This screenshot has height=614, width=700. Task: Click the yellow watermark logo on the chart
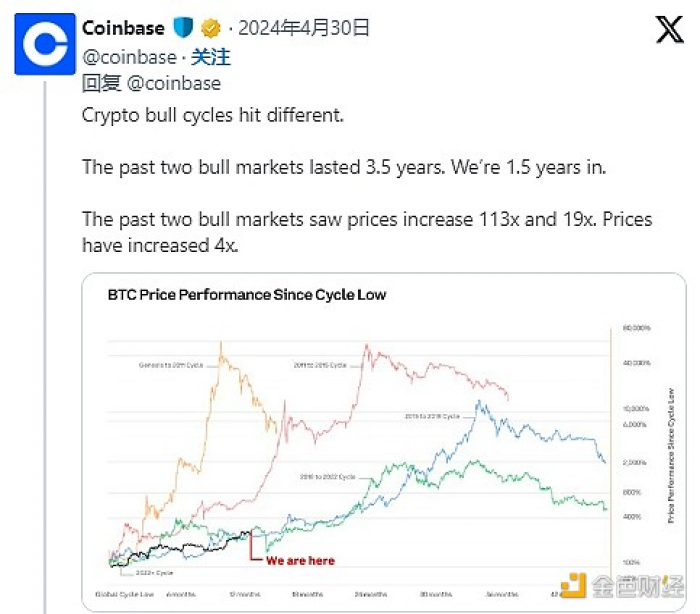tap(573, 585)
